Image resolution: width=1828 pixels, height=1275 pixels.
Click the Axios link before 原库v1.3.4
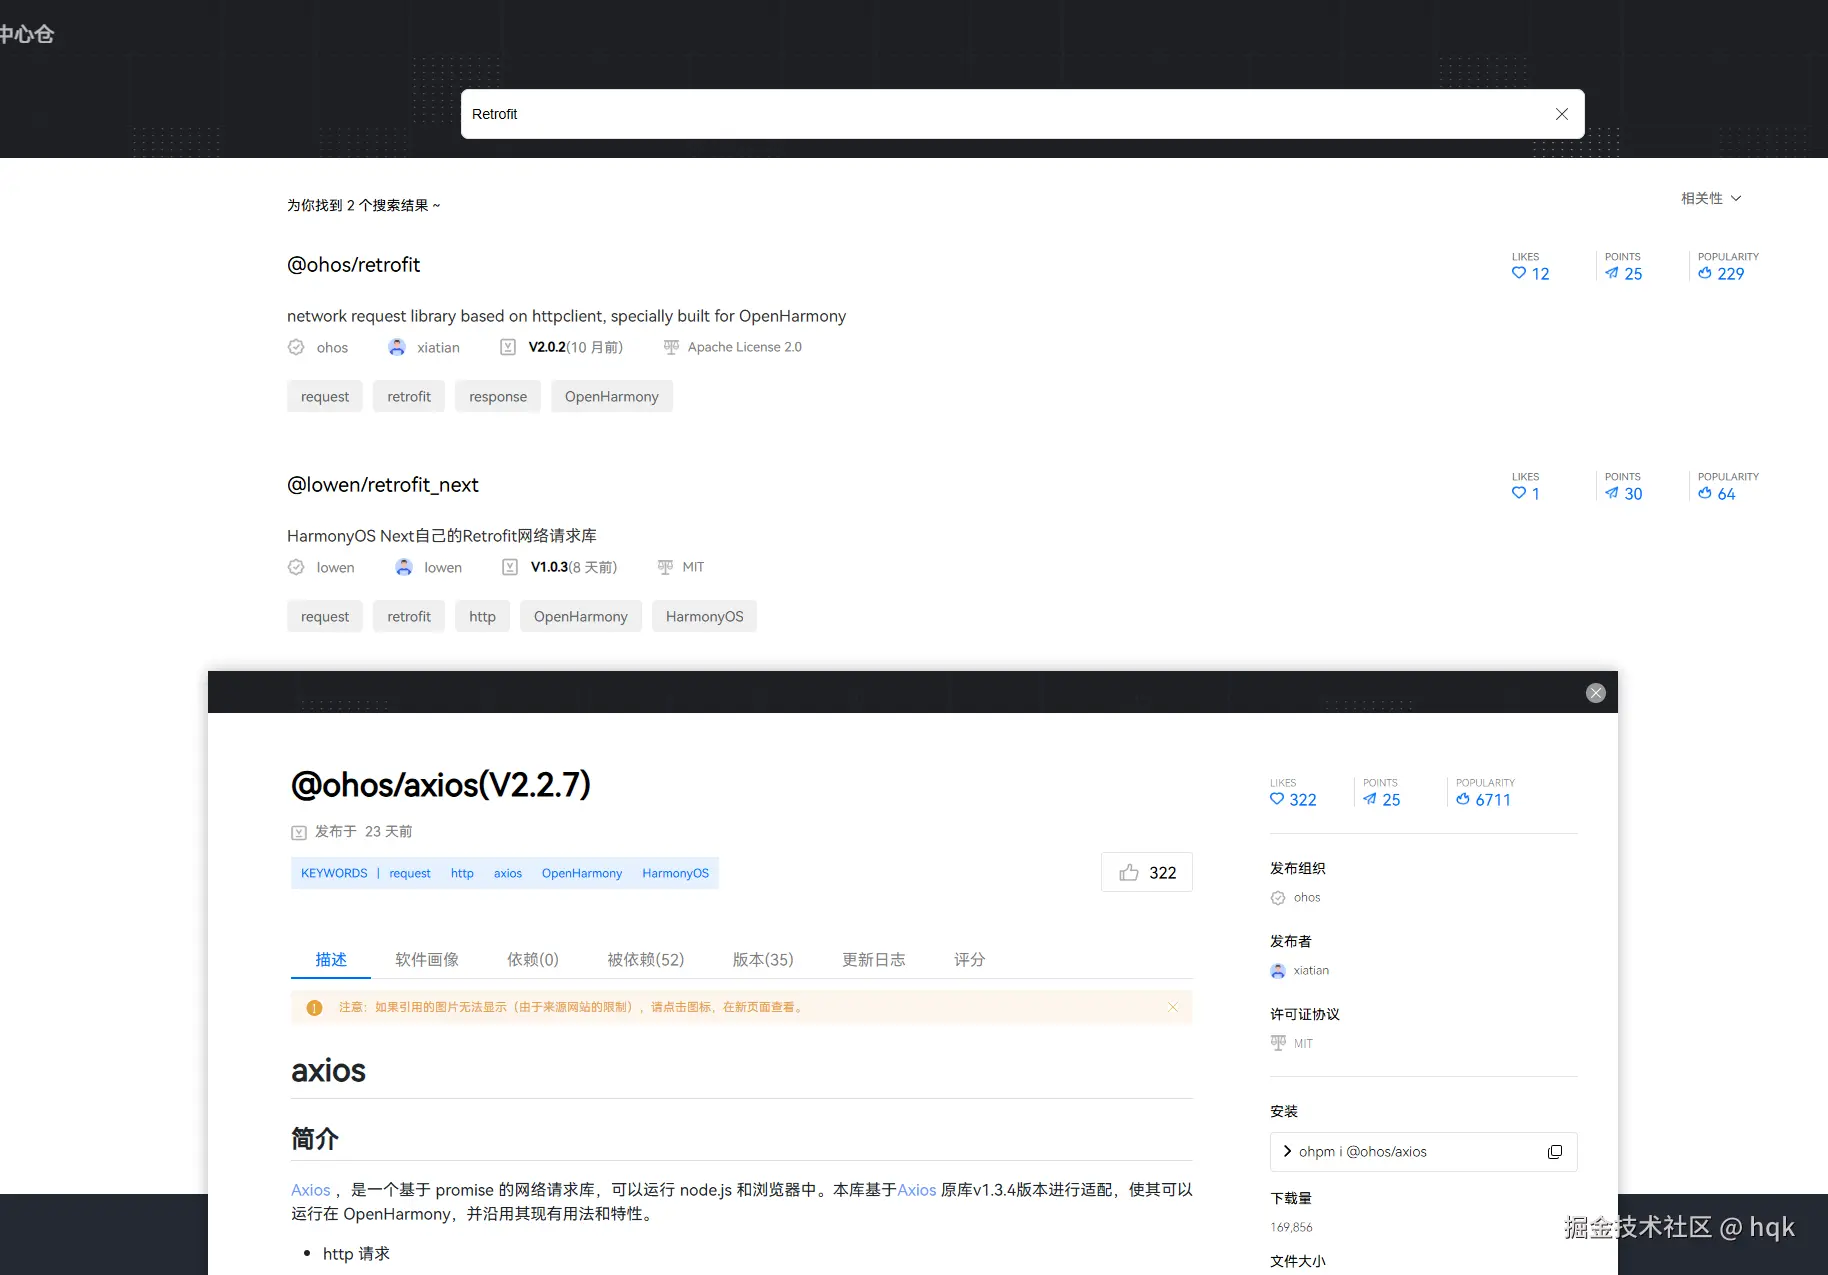click(x=916, y=1190)
